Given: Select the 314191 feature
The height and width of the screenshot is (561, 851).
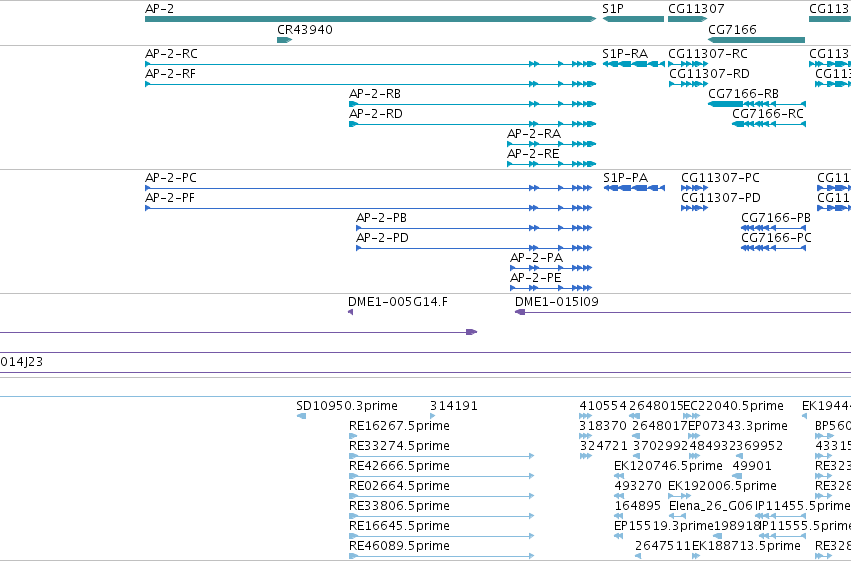Looking at the screenshot, I should [x=433, y=416].
